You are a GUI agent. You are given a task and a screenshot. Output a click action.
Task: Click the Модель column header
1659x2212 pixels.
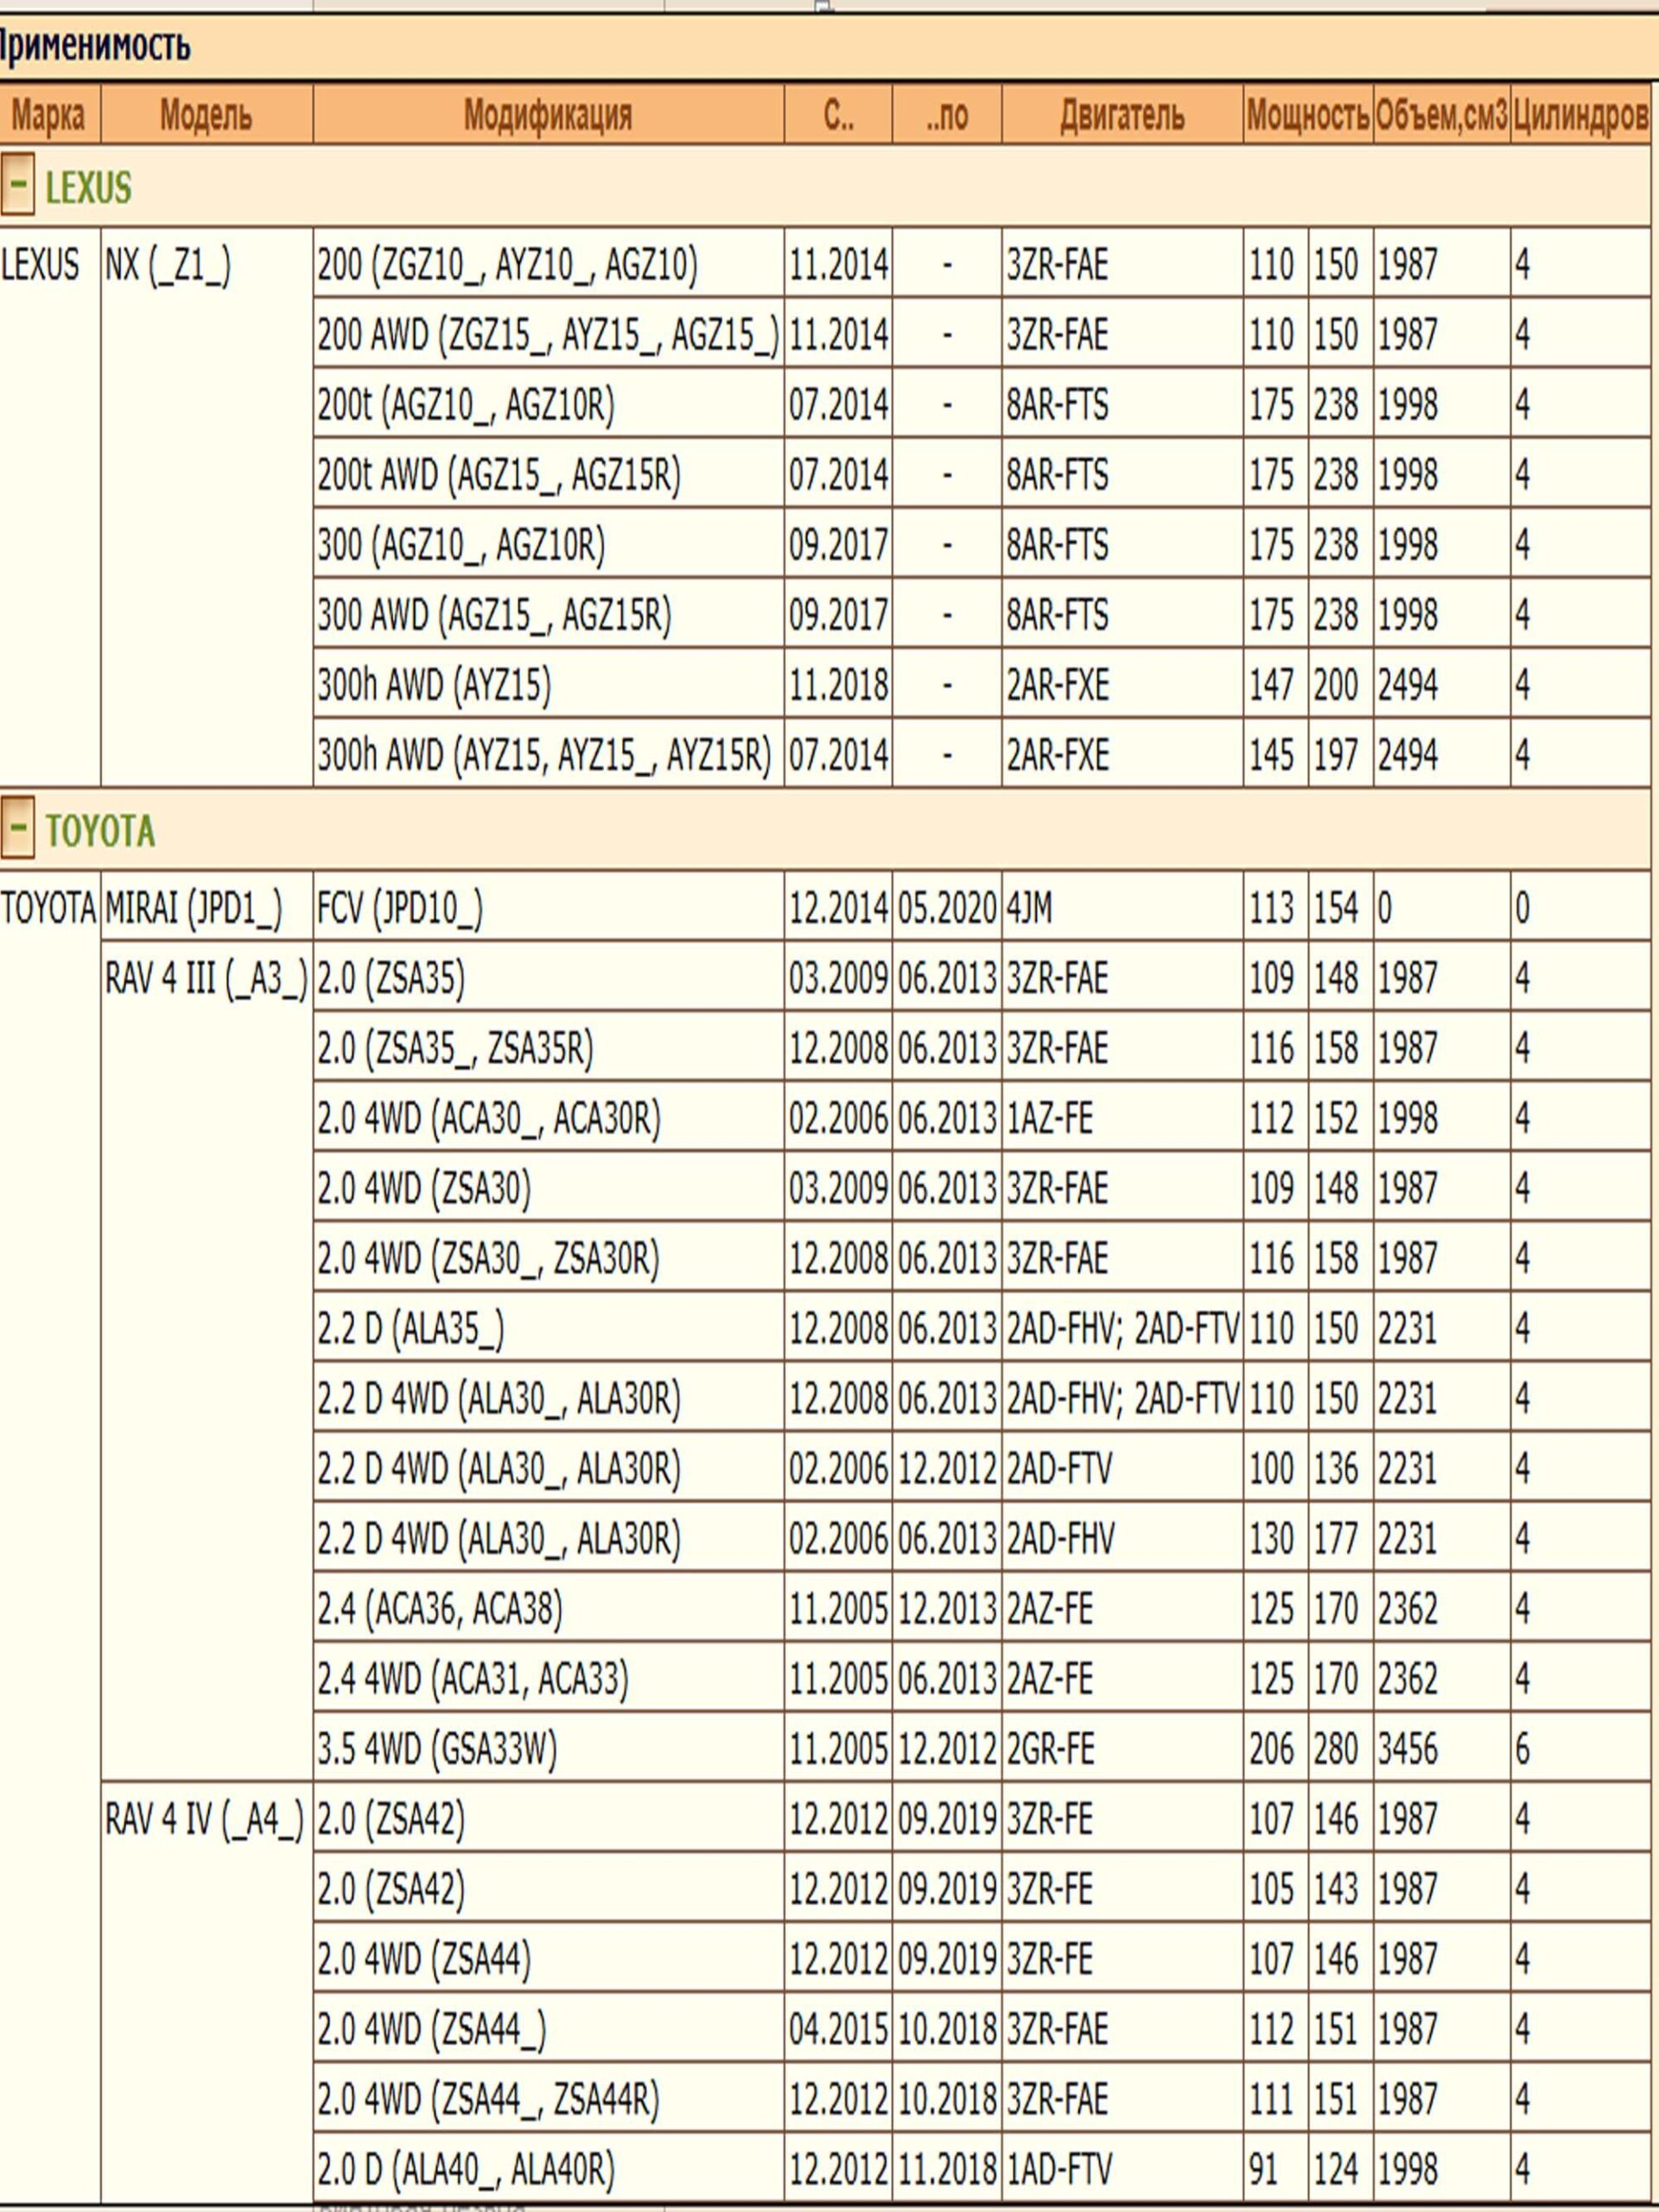(x=206, y=115)
